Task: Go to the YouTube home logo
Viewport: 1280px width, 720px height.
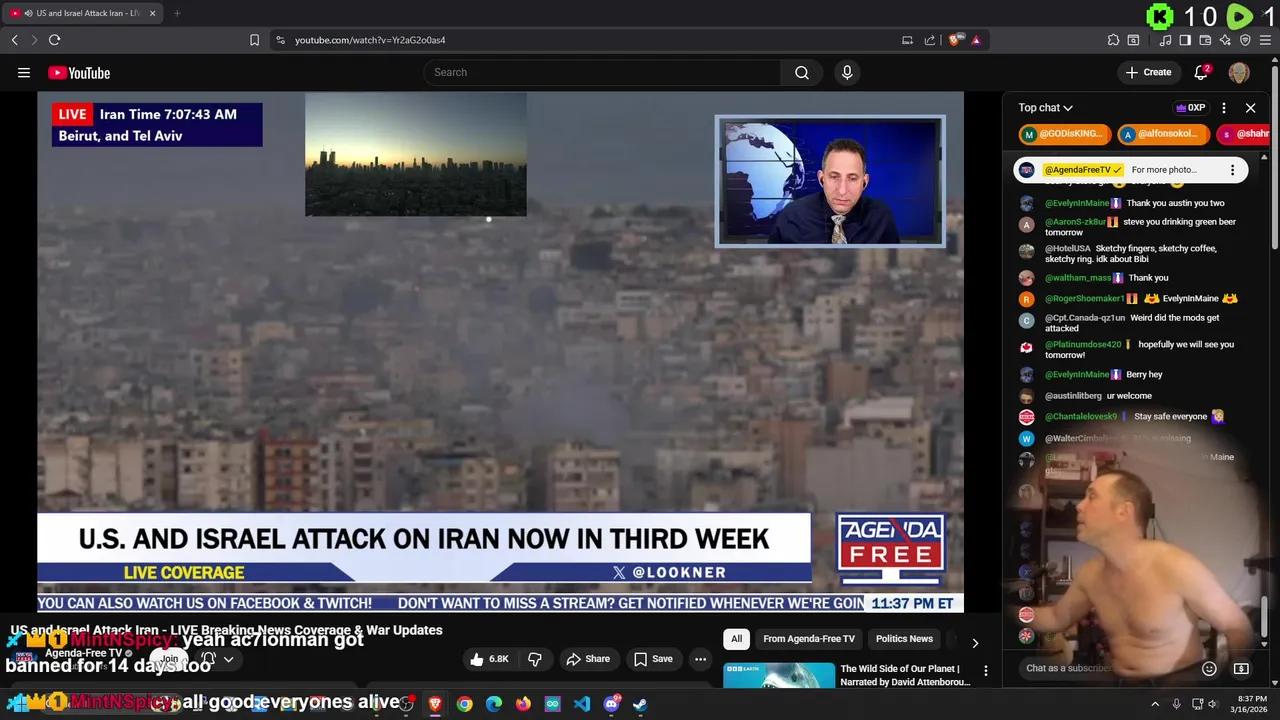Action: pyautogui.click(x=79, y=73)
